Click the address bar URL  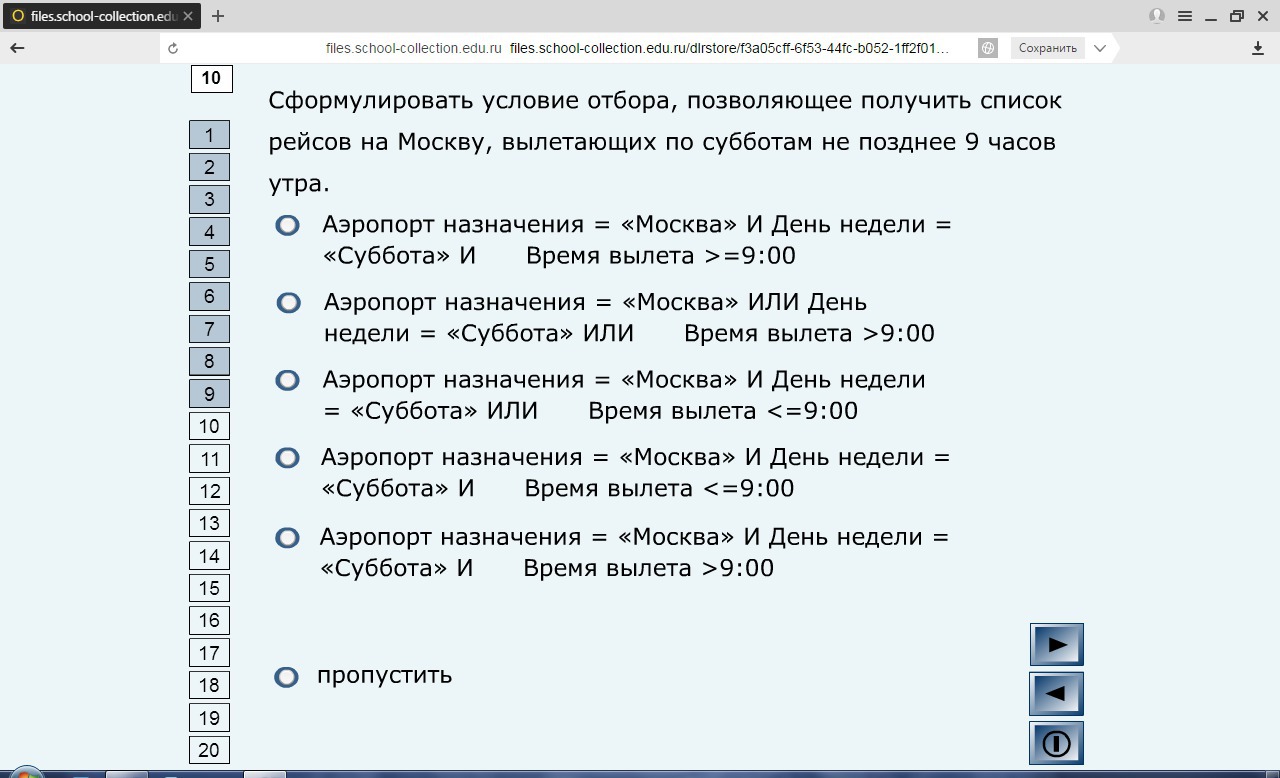pyautogui.click(x=729, y=48)
